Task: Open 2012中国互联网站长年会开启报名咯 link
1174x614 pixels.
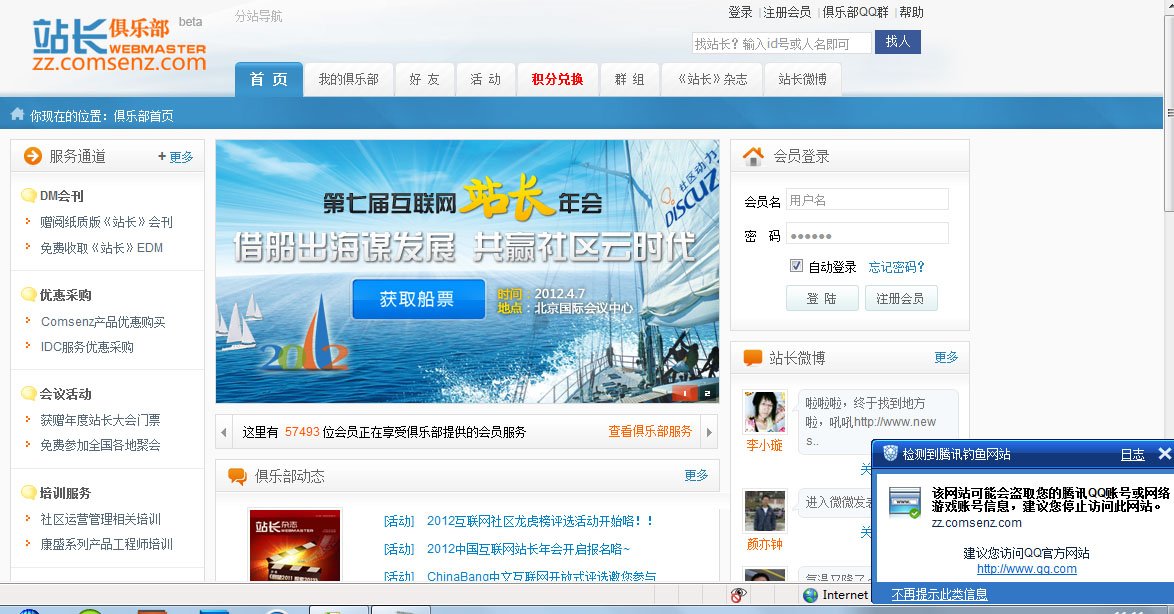Action: [x=529, y=549]
